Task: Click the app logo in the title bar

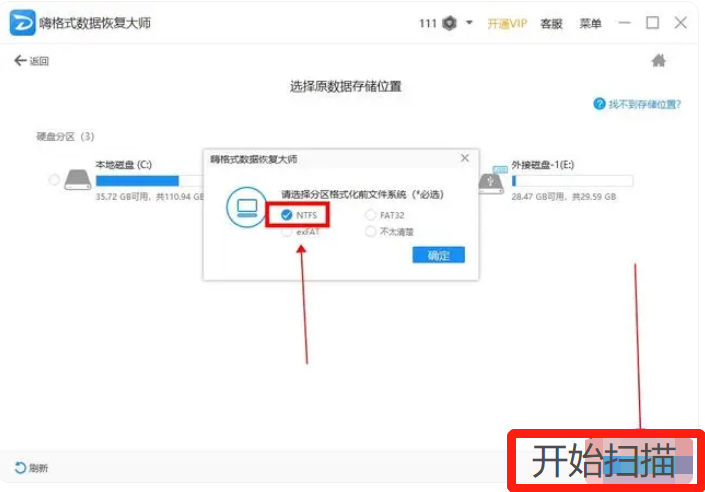Action: point(22,23)
